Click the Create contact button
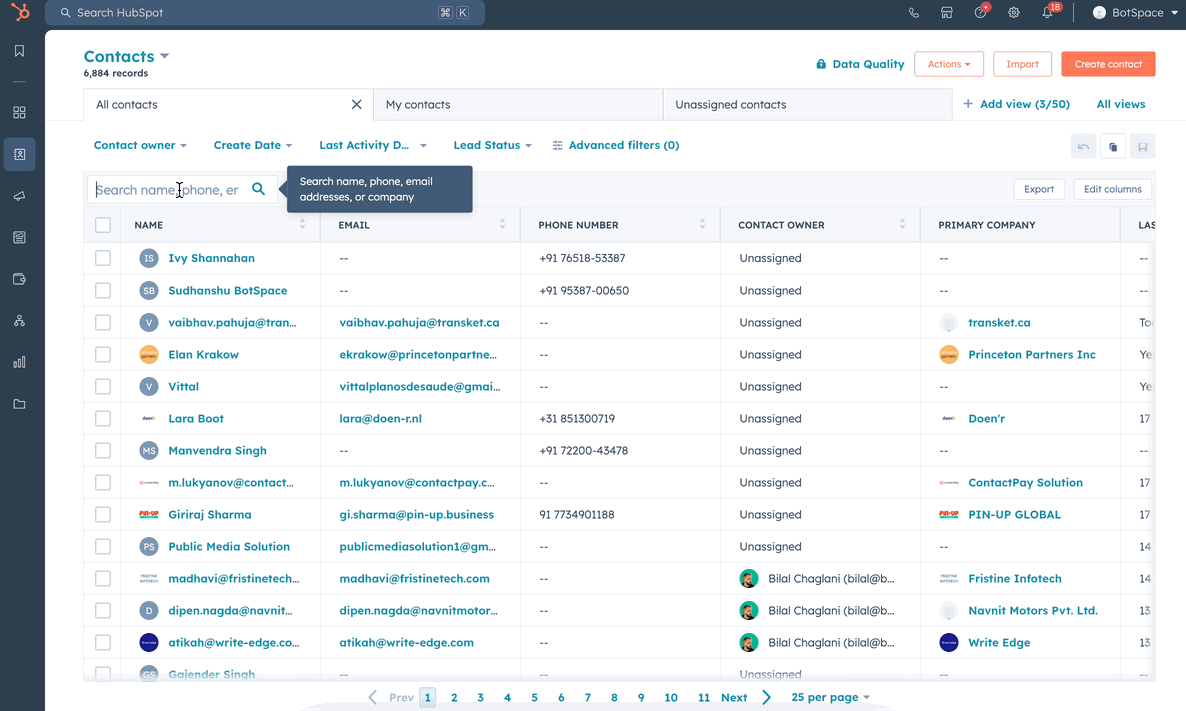 point(1108,64)
